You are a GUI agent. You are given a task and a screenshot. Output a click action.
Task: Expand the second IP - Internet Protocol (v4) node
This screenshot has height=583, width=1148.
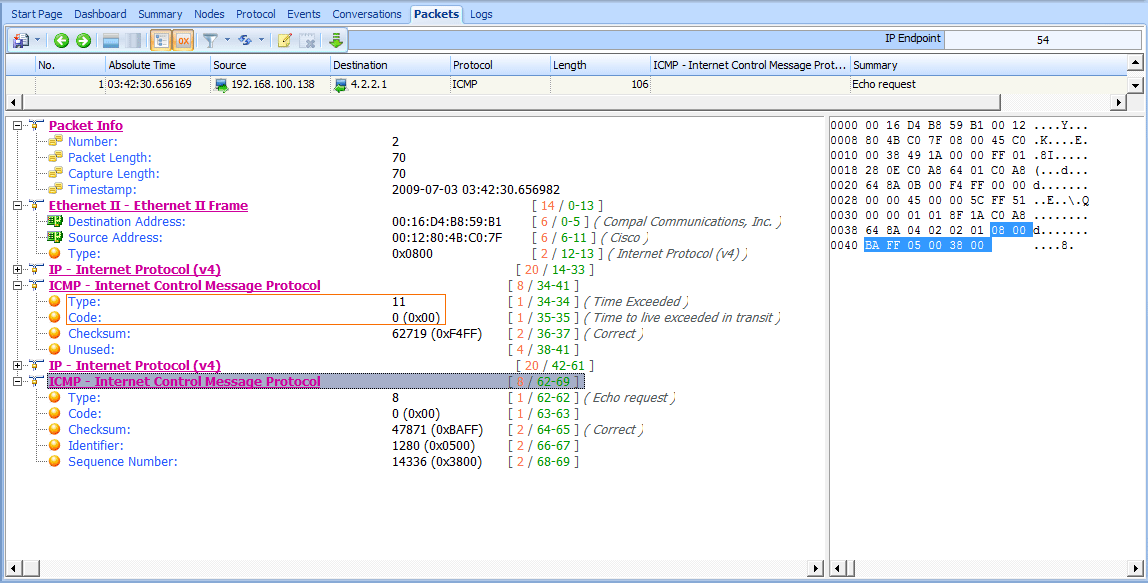pos(18,365)
